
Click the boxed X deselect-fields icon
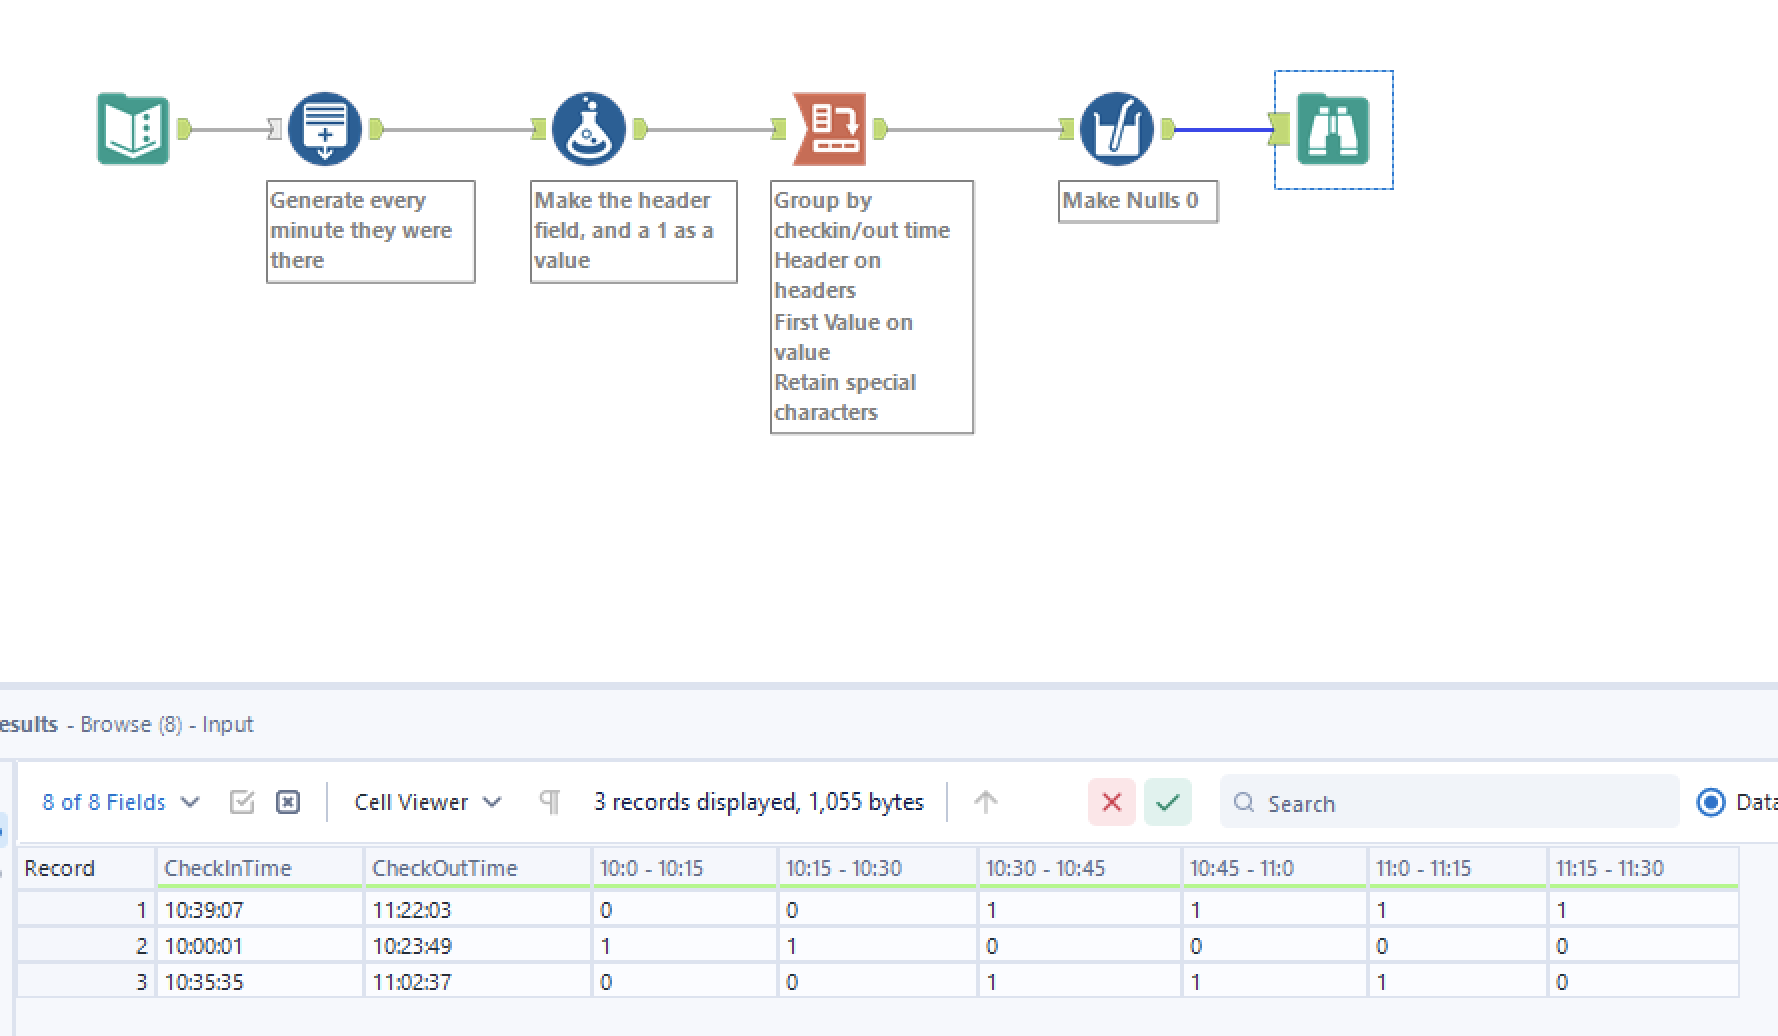pyautogui.click(x=288, y=801)
